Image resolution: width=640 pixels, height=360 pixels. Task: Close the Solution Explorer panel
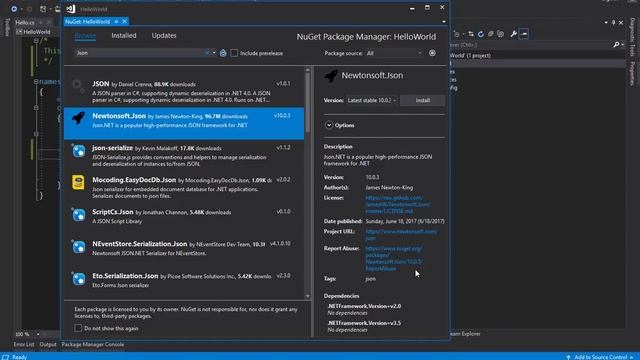point(621,22)
